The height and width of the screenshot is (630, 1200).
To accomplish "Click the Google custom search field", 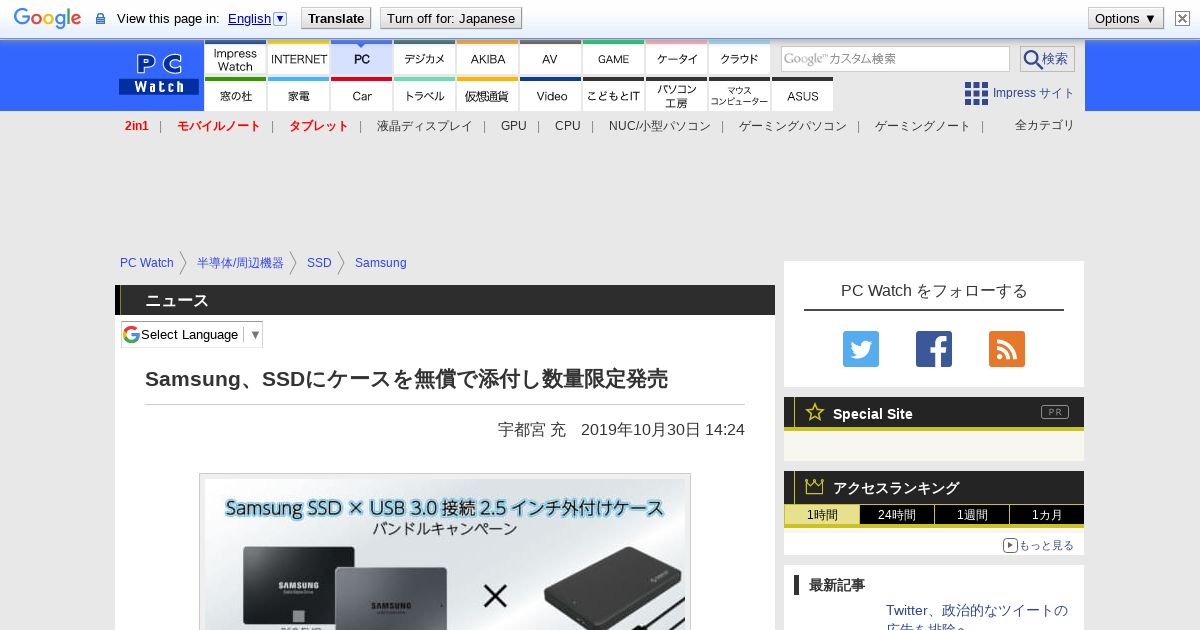I will click(895, 59).
